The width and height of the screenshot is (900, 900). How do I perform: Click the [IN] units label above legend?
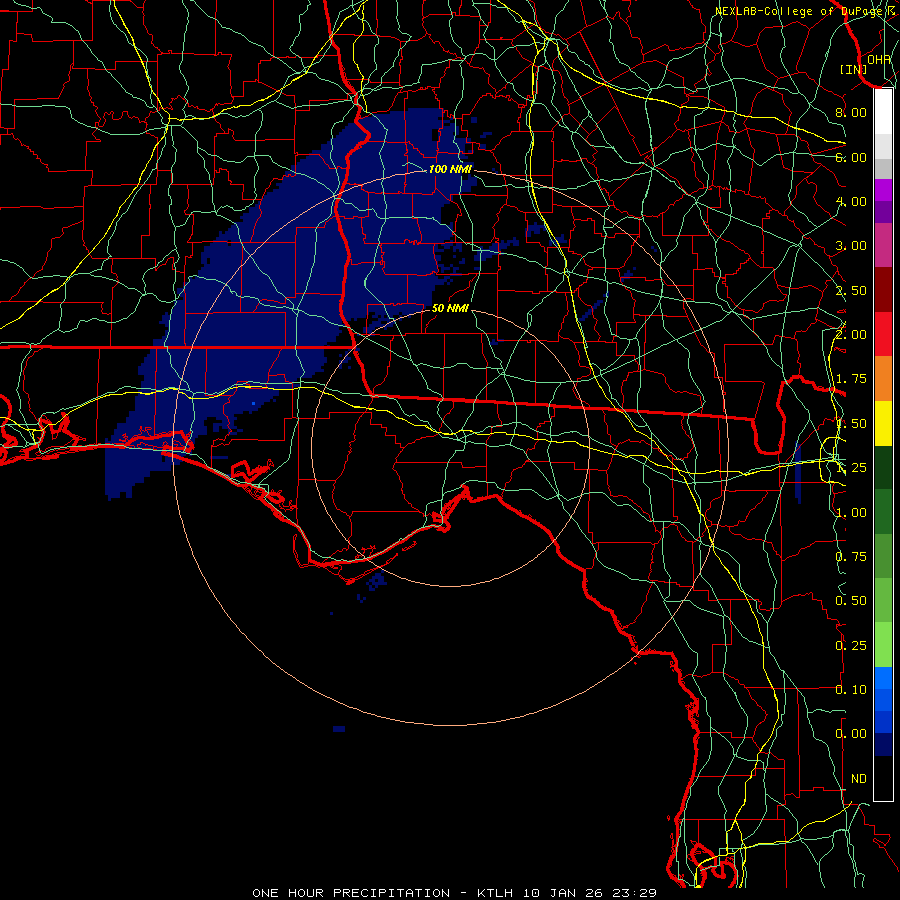[854, 69]
